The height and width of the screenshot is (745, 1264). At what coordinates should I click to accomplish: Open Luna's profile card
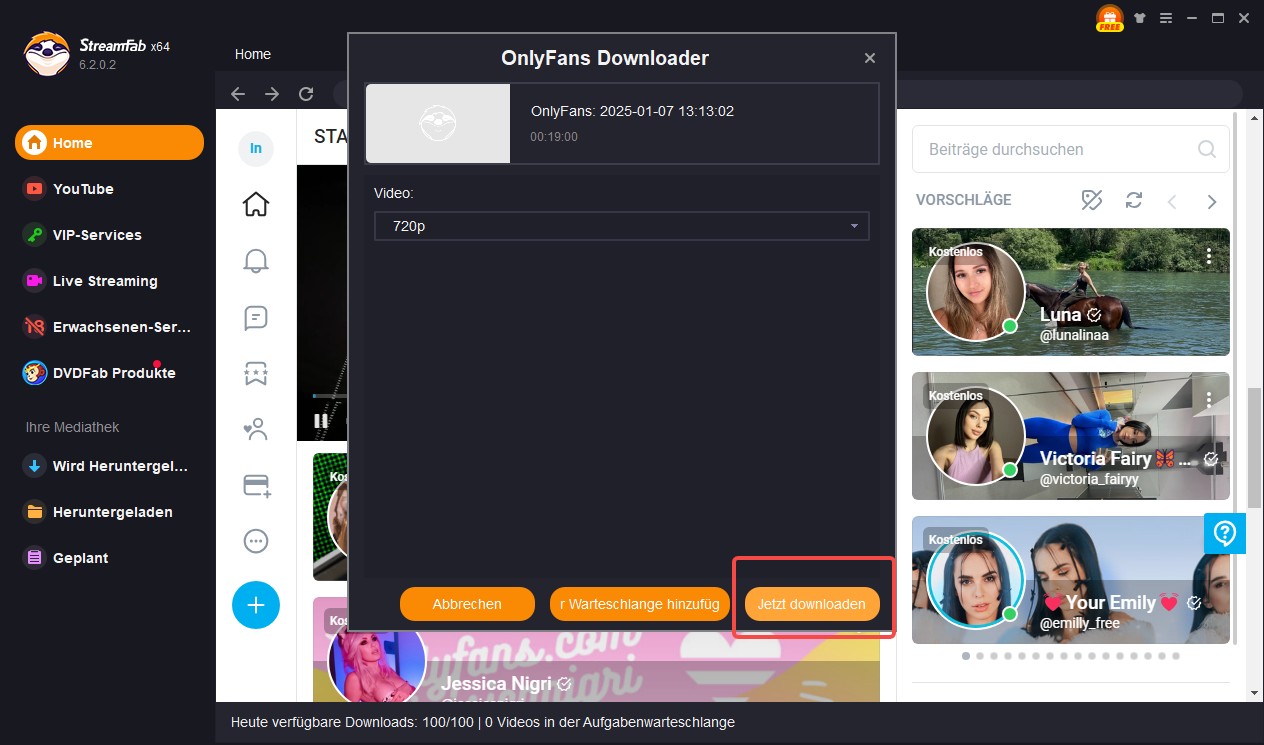tap(1071, 292)
